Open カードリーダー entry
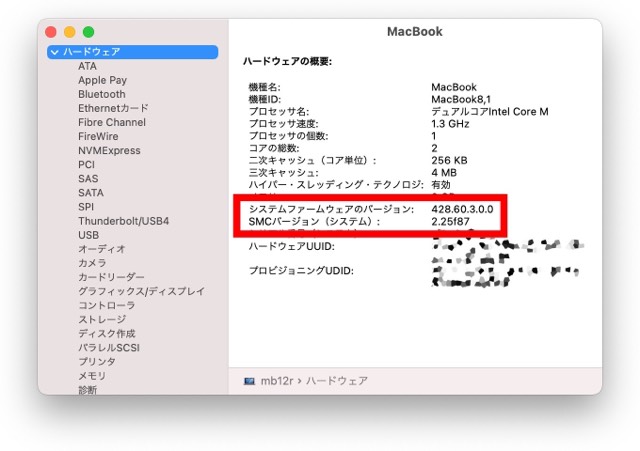The image size is (640, 451). [111, 277]
